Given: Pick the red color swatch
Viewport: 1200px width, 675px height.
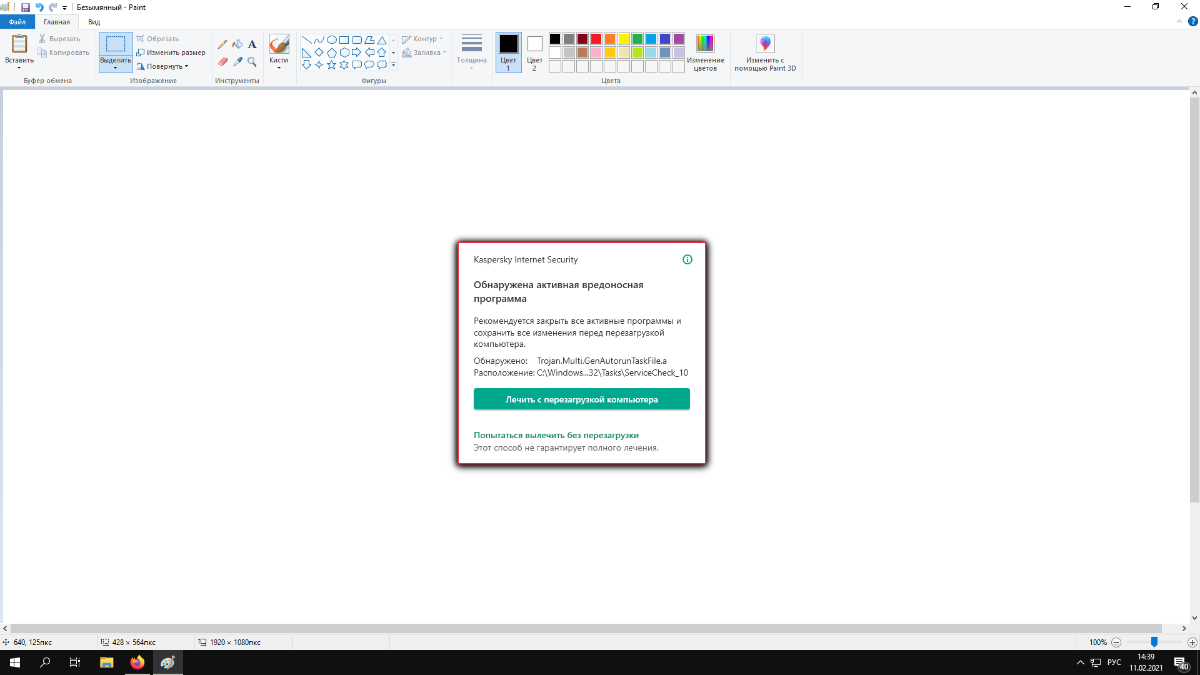Looking at the screenshot, I should click(x=596, y=38).
